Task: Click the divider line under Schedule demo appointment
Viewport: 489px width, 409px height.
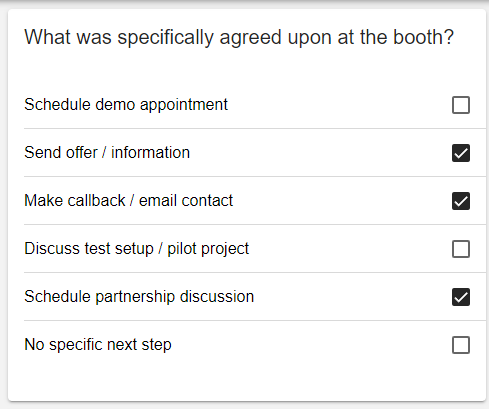Action: pyautogui.click(x=255, y=128)
